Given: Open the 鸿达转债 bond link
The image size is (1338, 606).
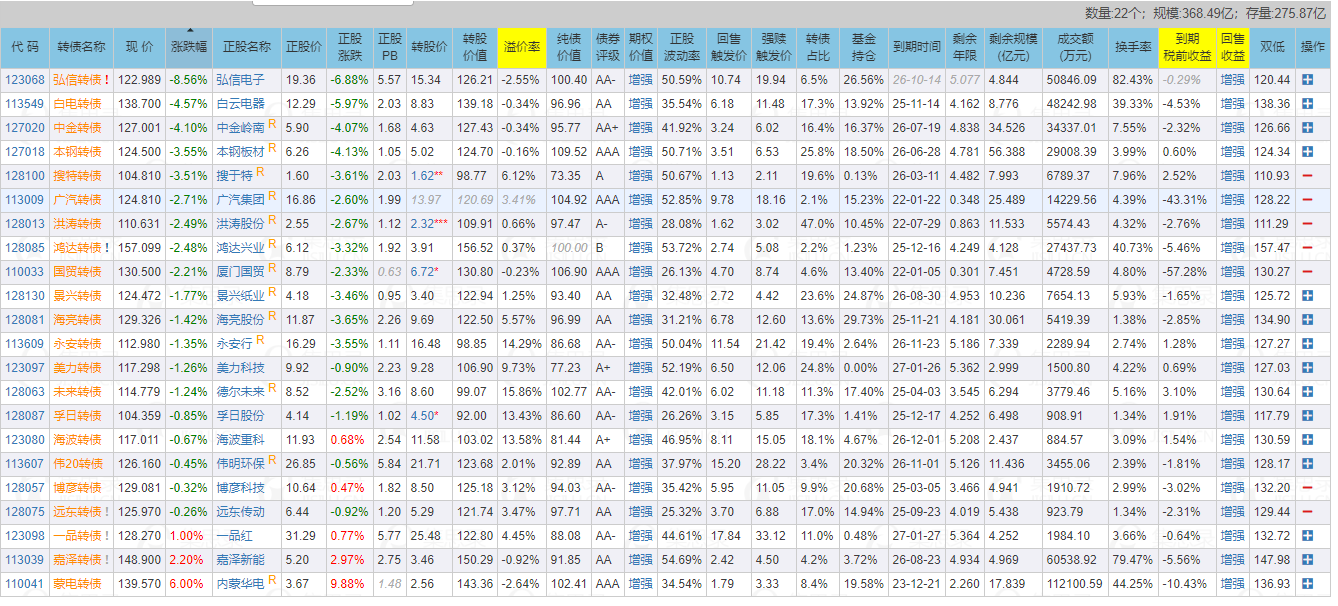Looking at the screenshot, I should click(77, 248).
